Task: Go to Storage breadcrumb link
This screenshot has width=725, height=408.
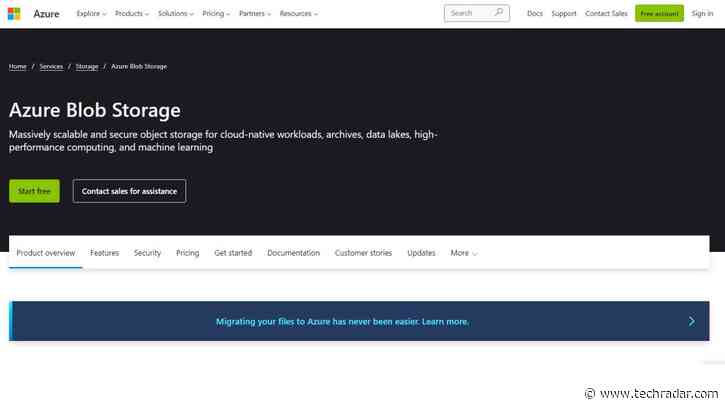Action: [87, 67]
